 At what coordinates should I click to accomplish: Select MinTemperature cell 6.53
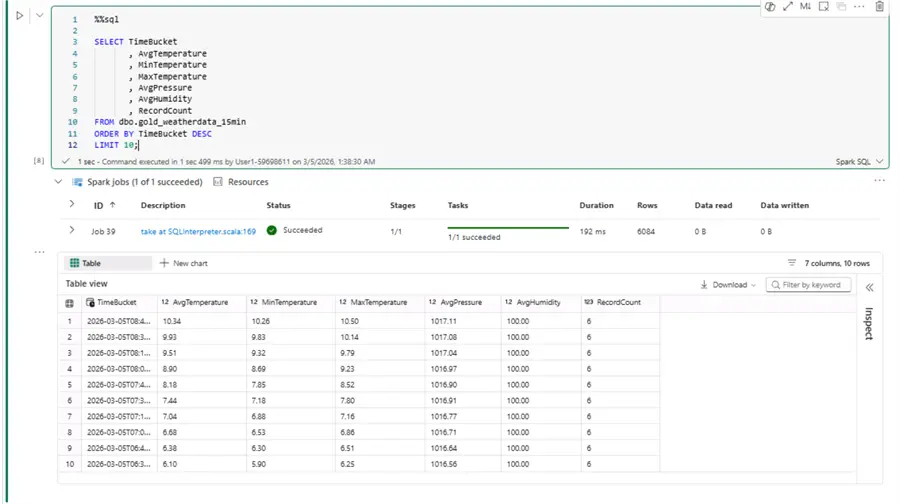point(291,432)
